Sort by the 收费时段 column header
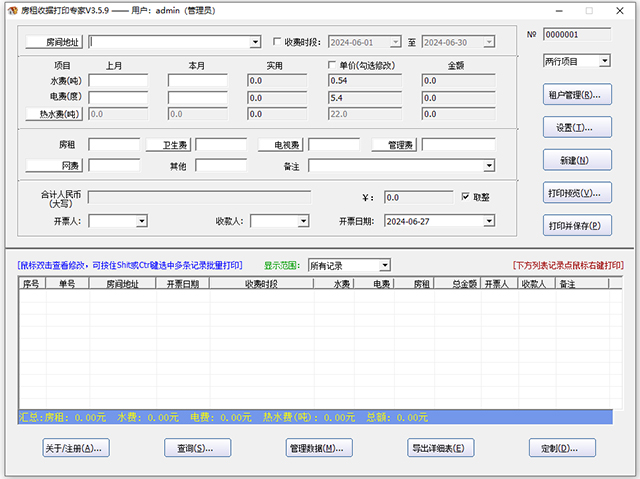Image resolution: width=640 pixels, height=479 pixels. [x=262, y=284]
